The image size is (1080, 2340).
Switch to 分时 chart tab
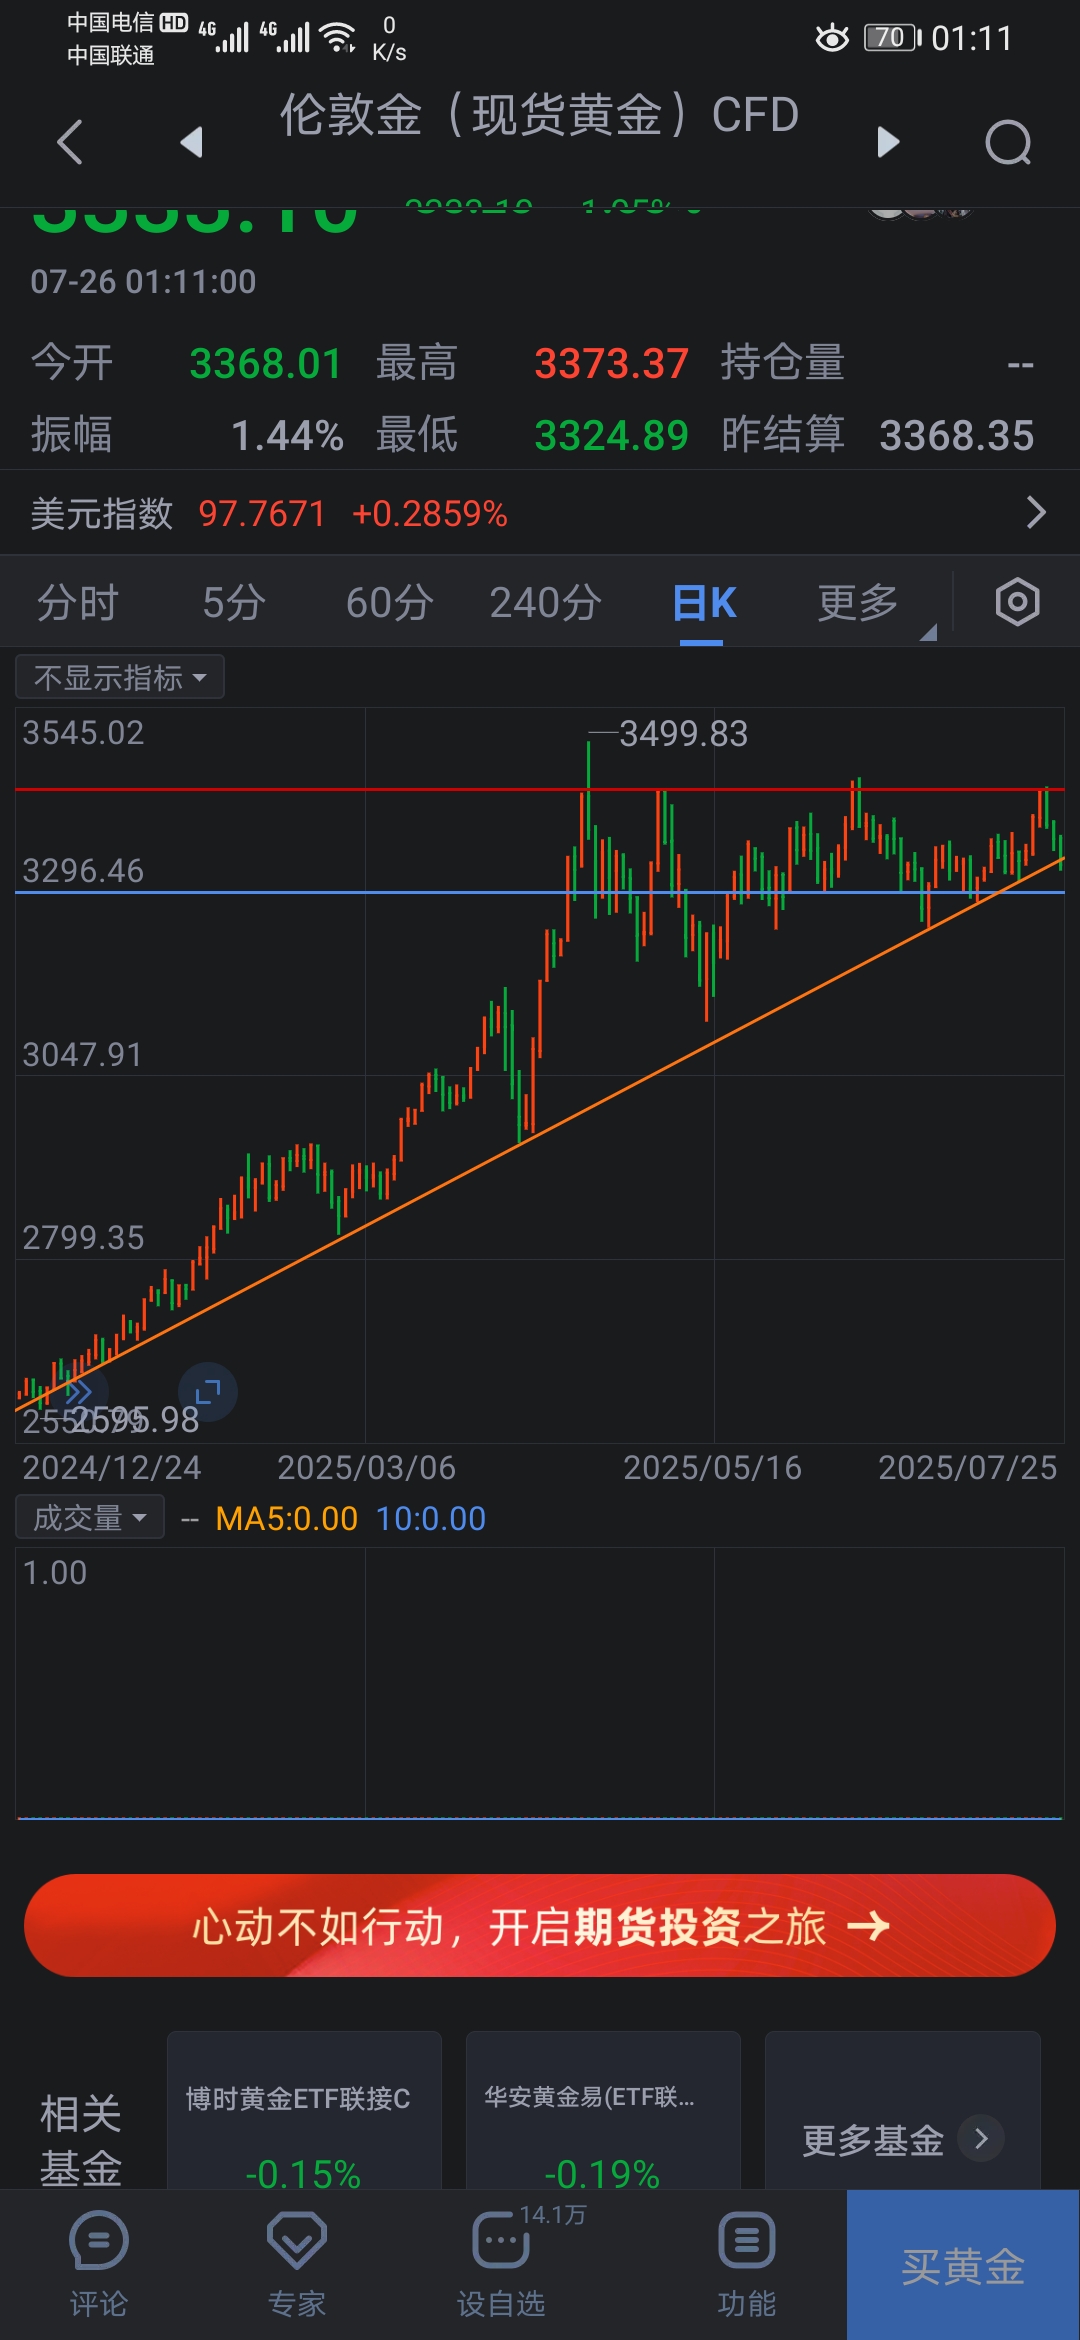(x=78, y=603)
